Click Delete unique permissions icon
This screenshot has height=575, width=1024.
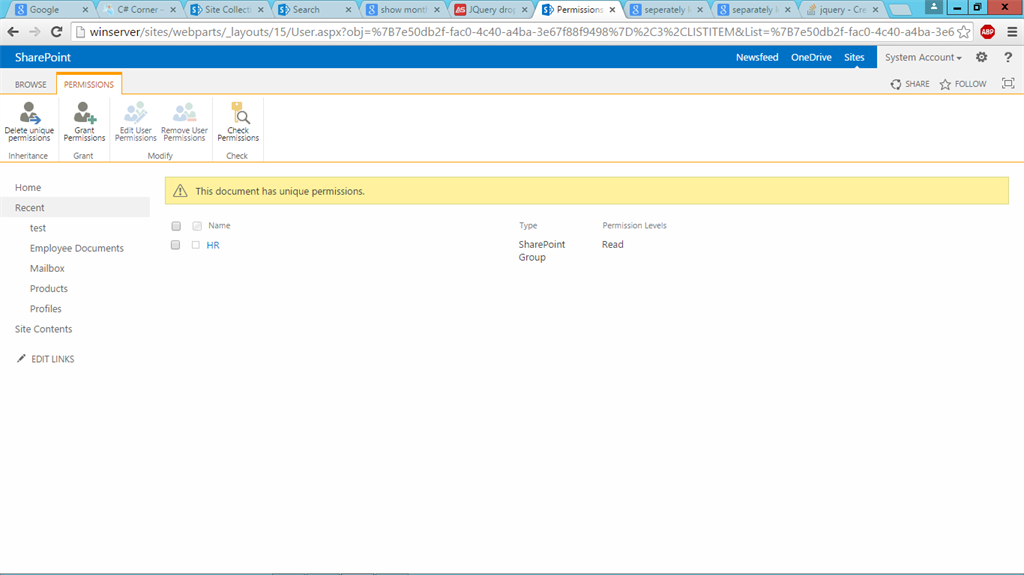[x=29, y=113]
